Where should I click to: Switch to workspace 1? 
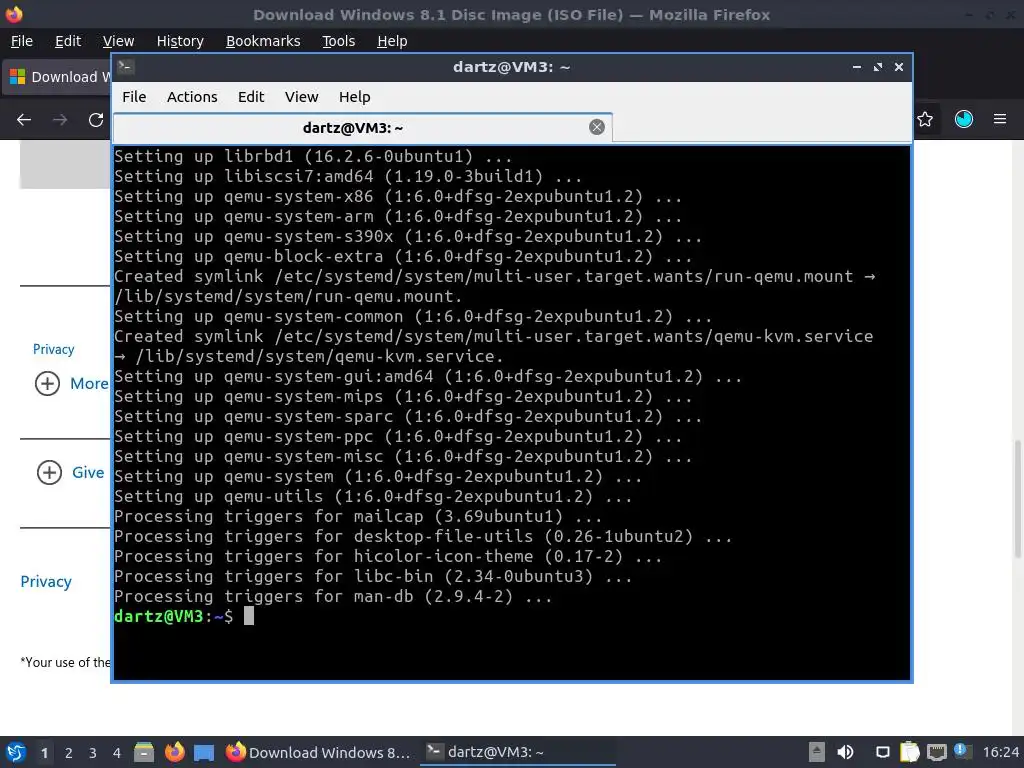coord(44,753)
